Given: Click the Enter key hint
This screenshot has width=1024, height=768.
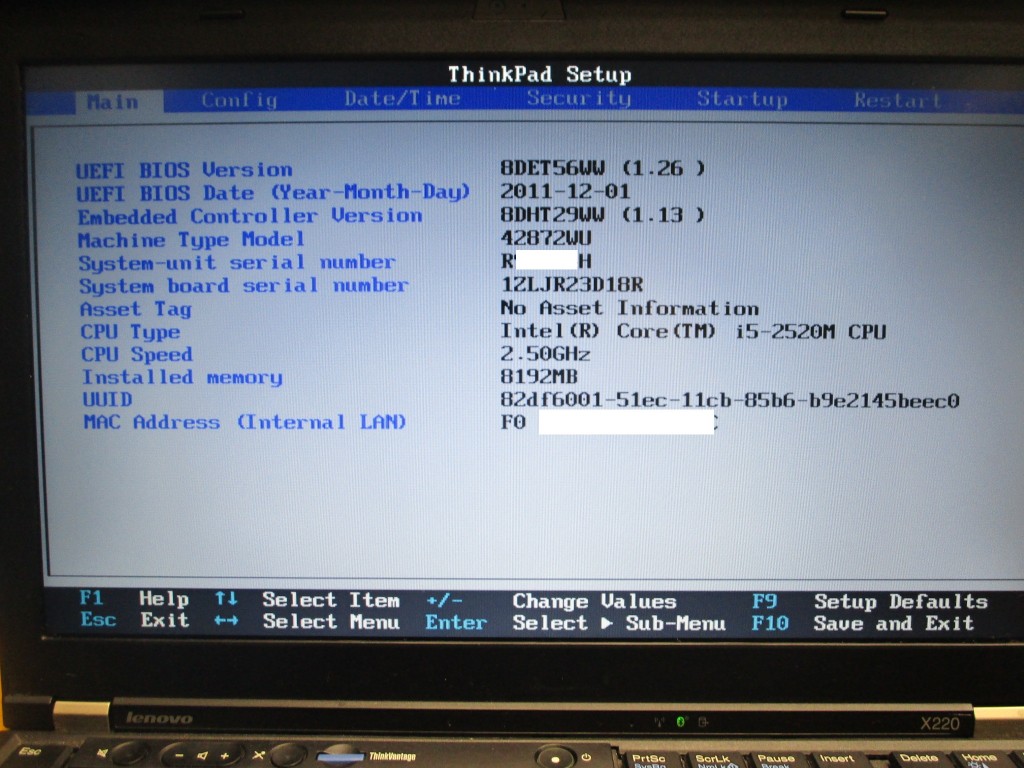Looking at the screenshot, I should [456, 622].
